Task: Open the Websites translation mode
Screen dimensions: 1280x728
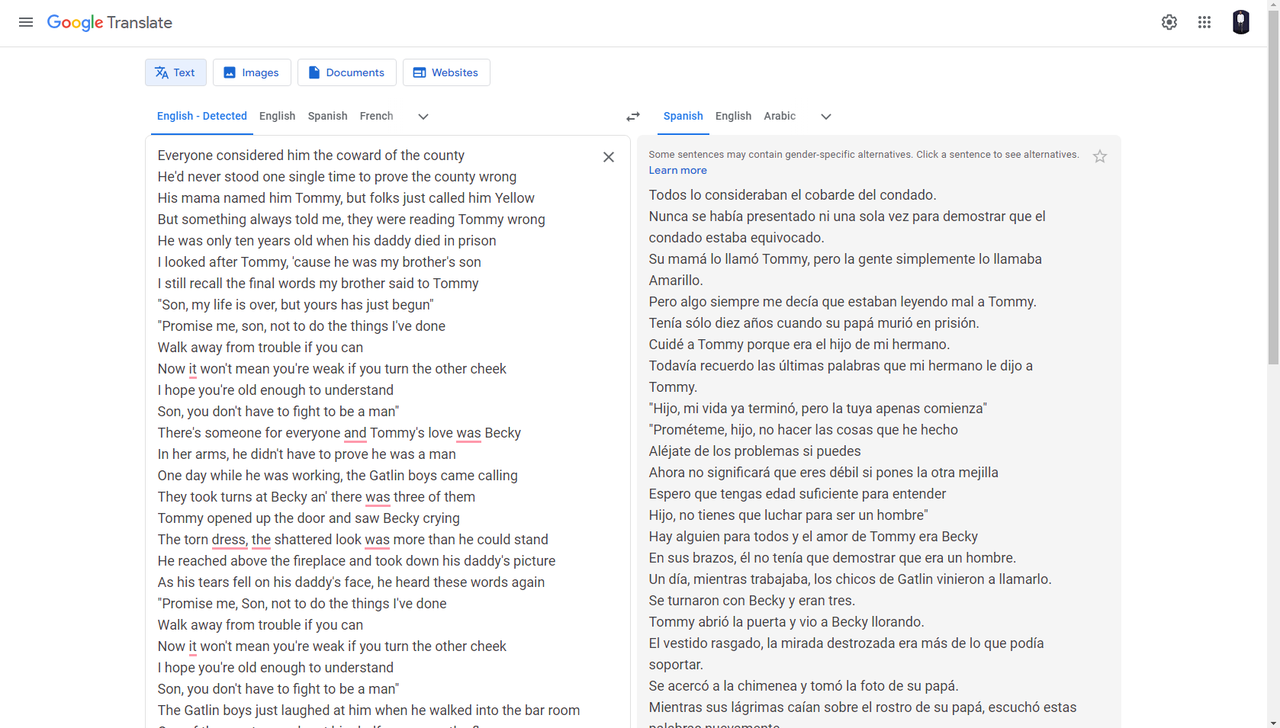Action: (x=446, y=72)
